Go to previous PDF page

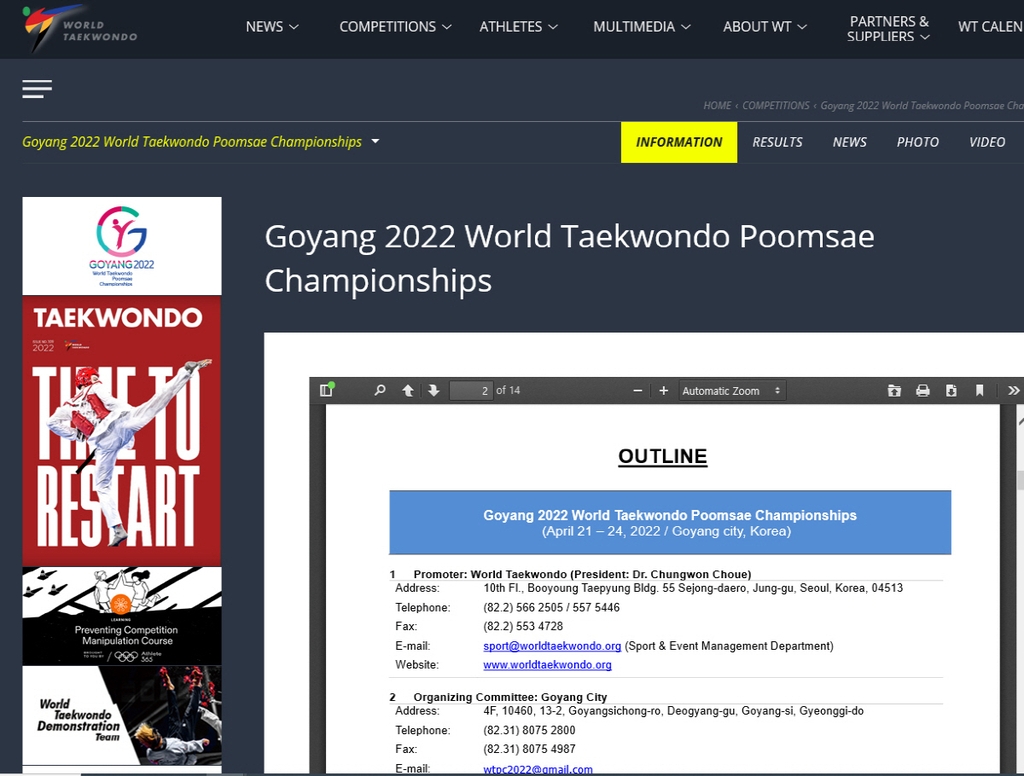point(408,390)
